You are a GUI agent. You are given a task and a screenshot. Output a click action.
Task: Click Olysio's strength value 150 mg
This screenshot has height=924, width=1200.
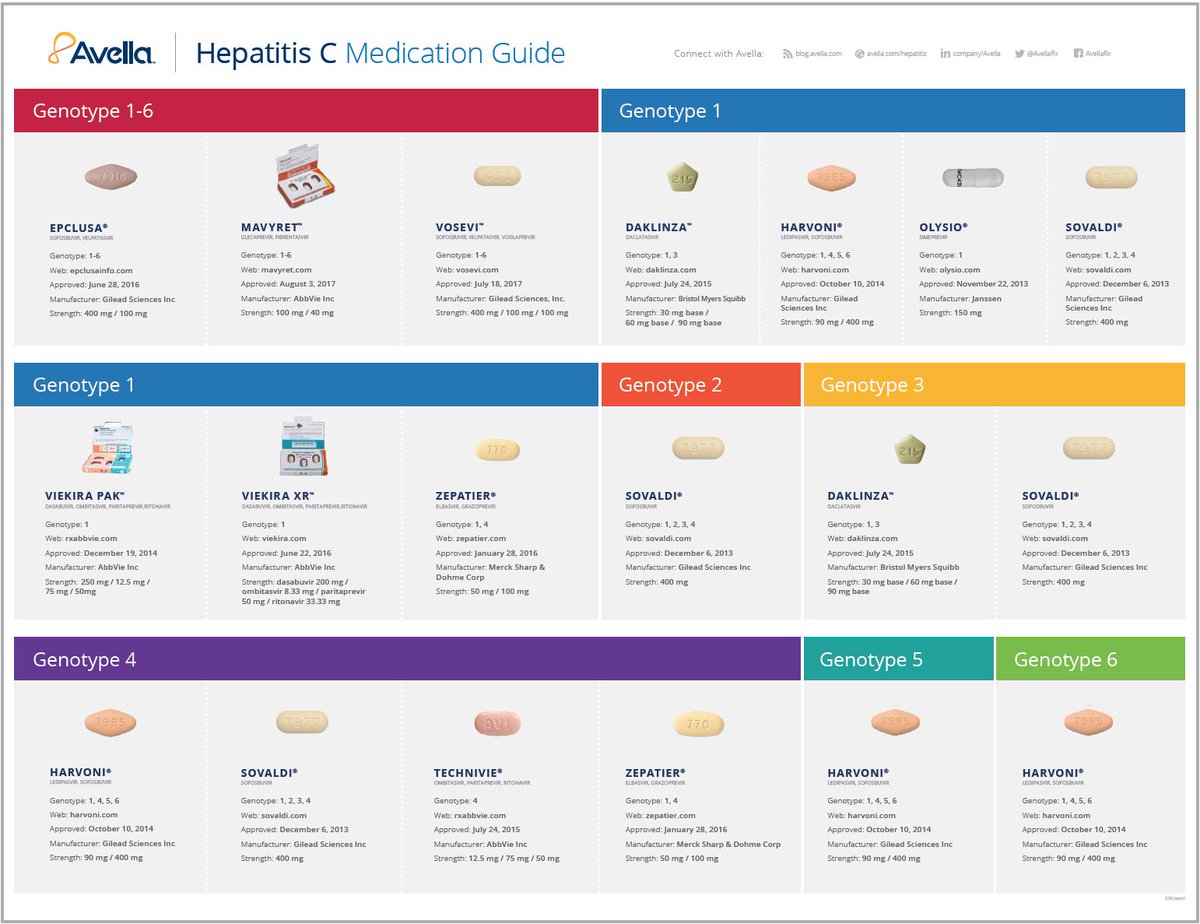click(966, 313)
